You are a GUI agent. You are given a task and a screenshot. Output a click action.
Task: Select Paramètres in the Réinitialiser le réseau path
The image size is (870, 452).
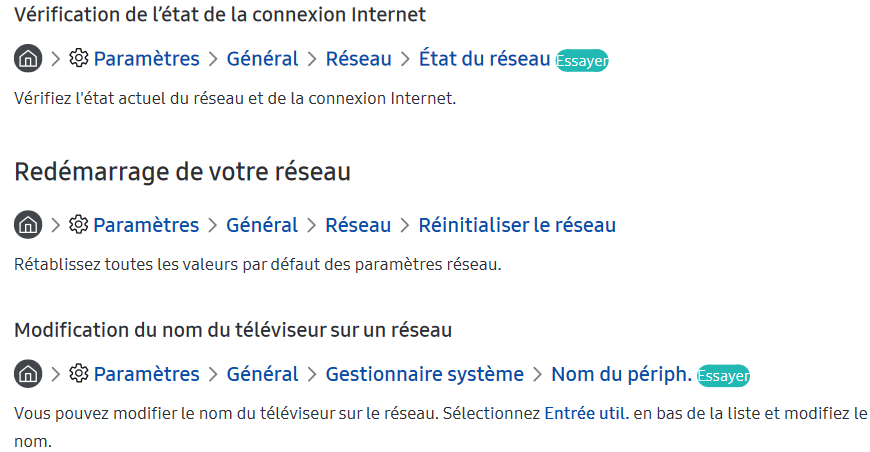click(x=146, y=225)
